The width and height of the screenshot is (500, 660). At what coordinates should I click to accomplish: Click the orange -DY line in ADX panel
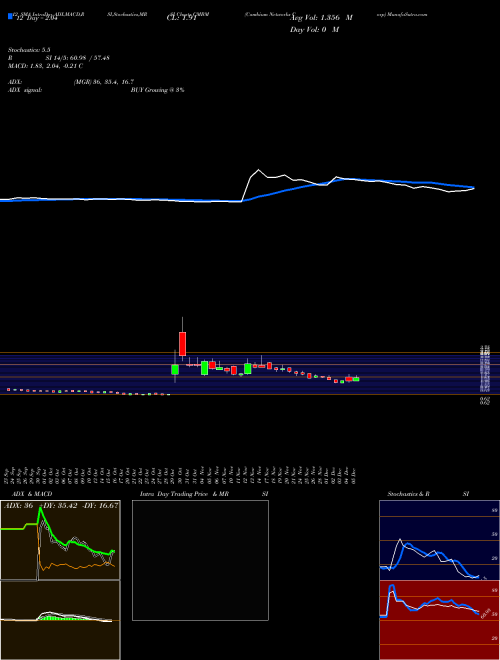click(x=76, y=566)
